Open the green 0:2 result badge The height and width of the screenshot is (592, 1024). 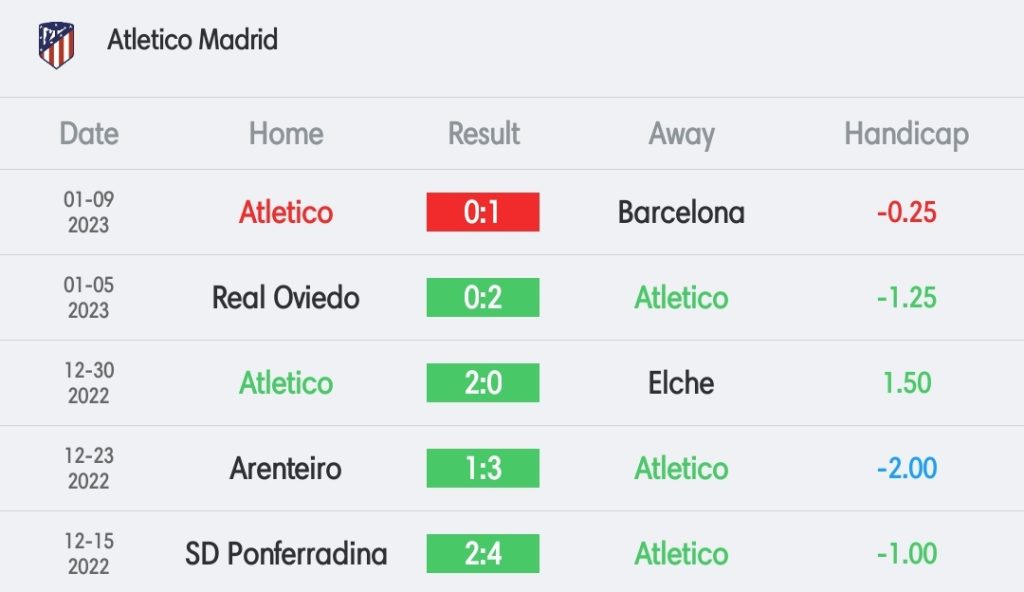(483, 297)
